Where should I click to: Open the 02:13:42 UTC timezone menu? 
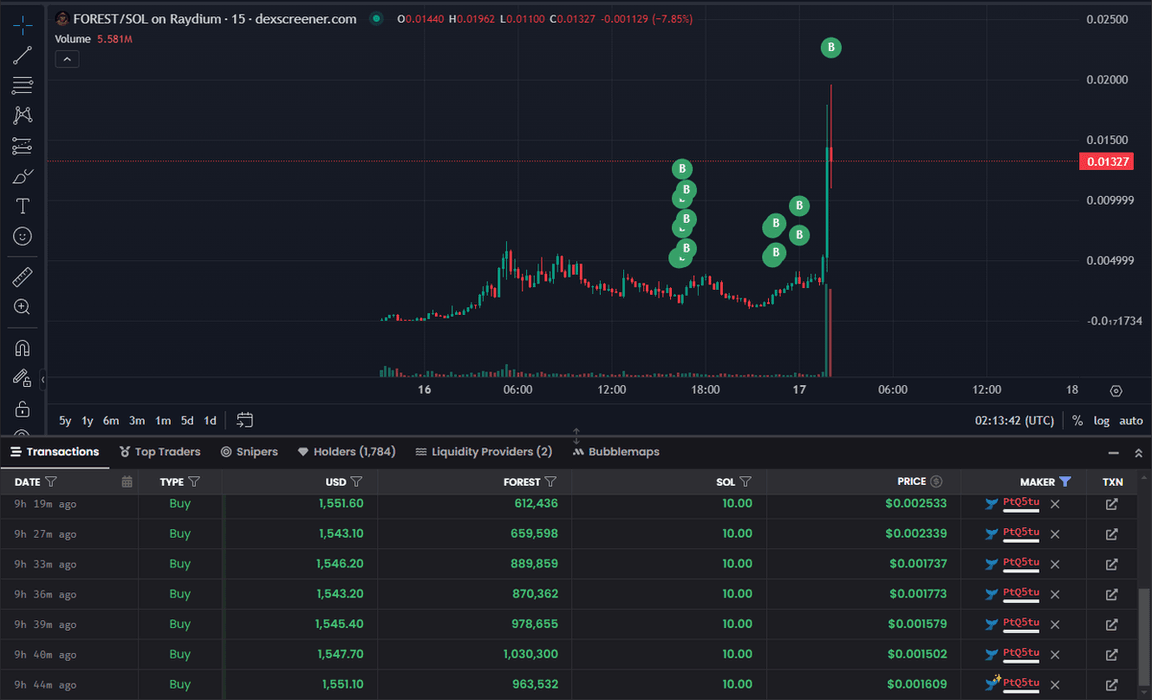[1014, 421]
